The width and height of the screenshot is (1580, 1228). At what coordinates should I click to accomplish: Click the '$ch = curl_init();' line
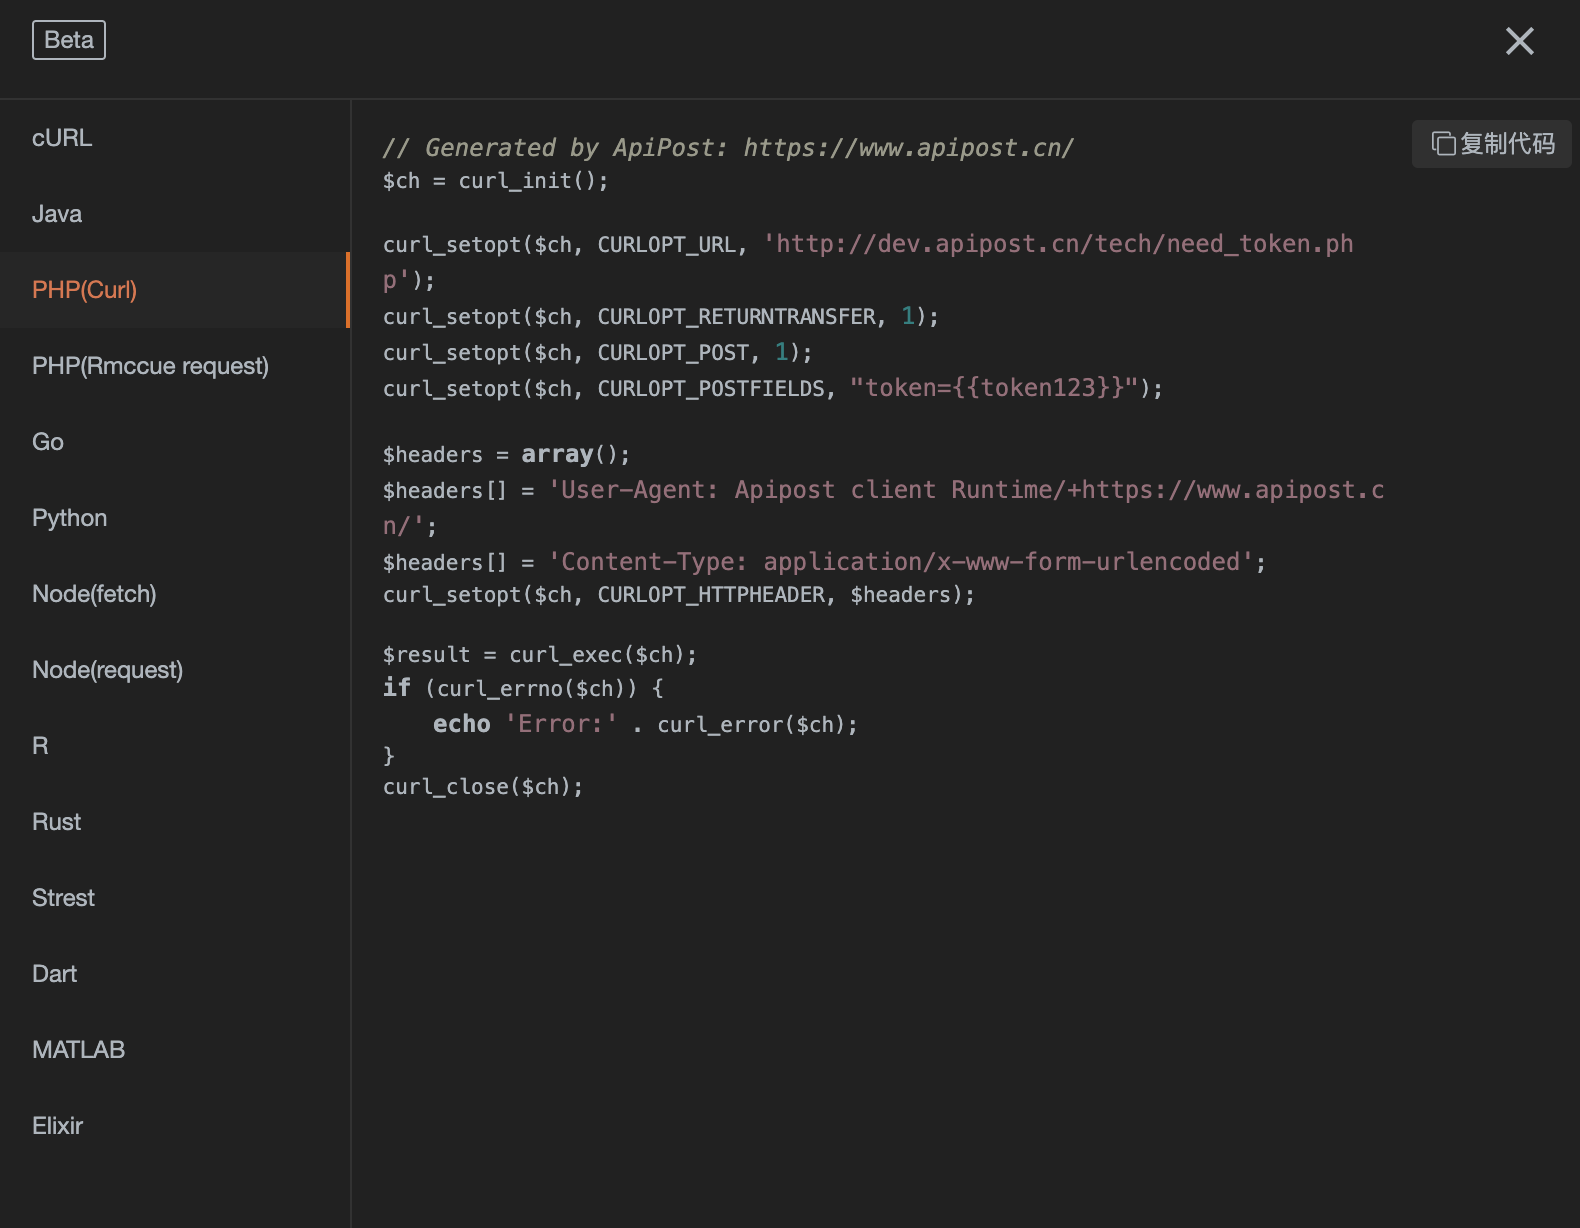pyautogui.click(x=495, y=181)
